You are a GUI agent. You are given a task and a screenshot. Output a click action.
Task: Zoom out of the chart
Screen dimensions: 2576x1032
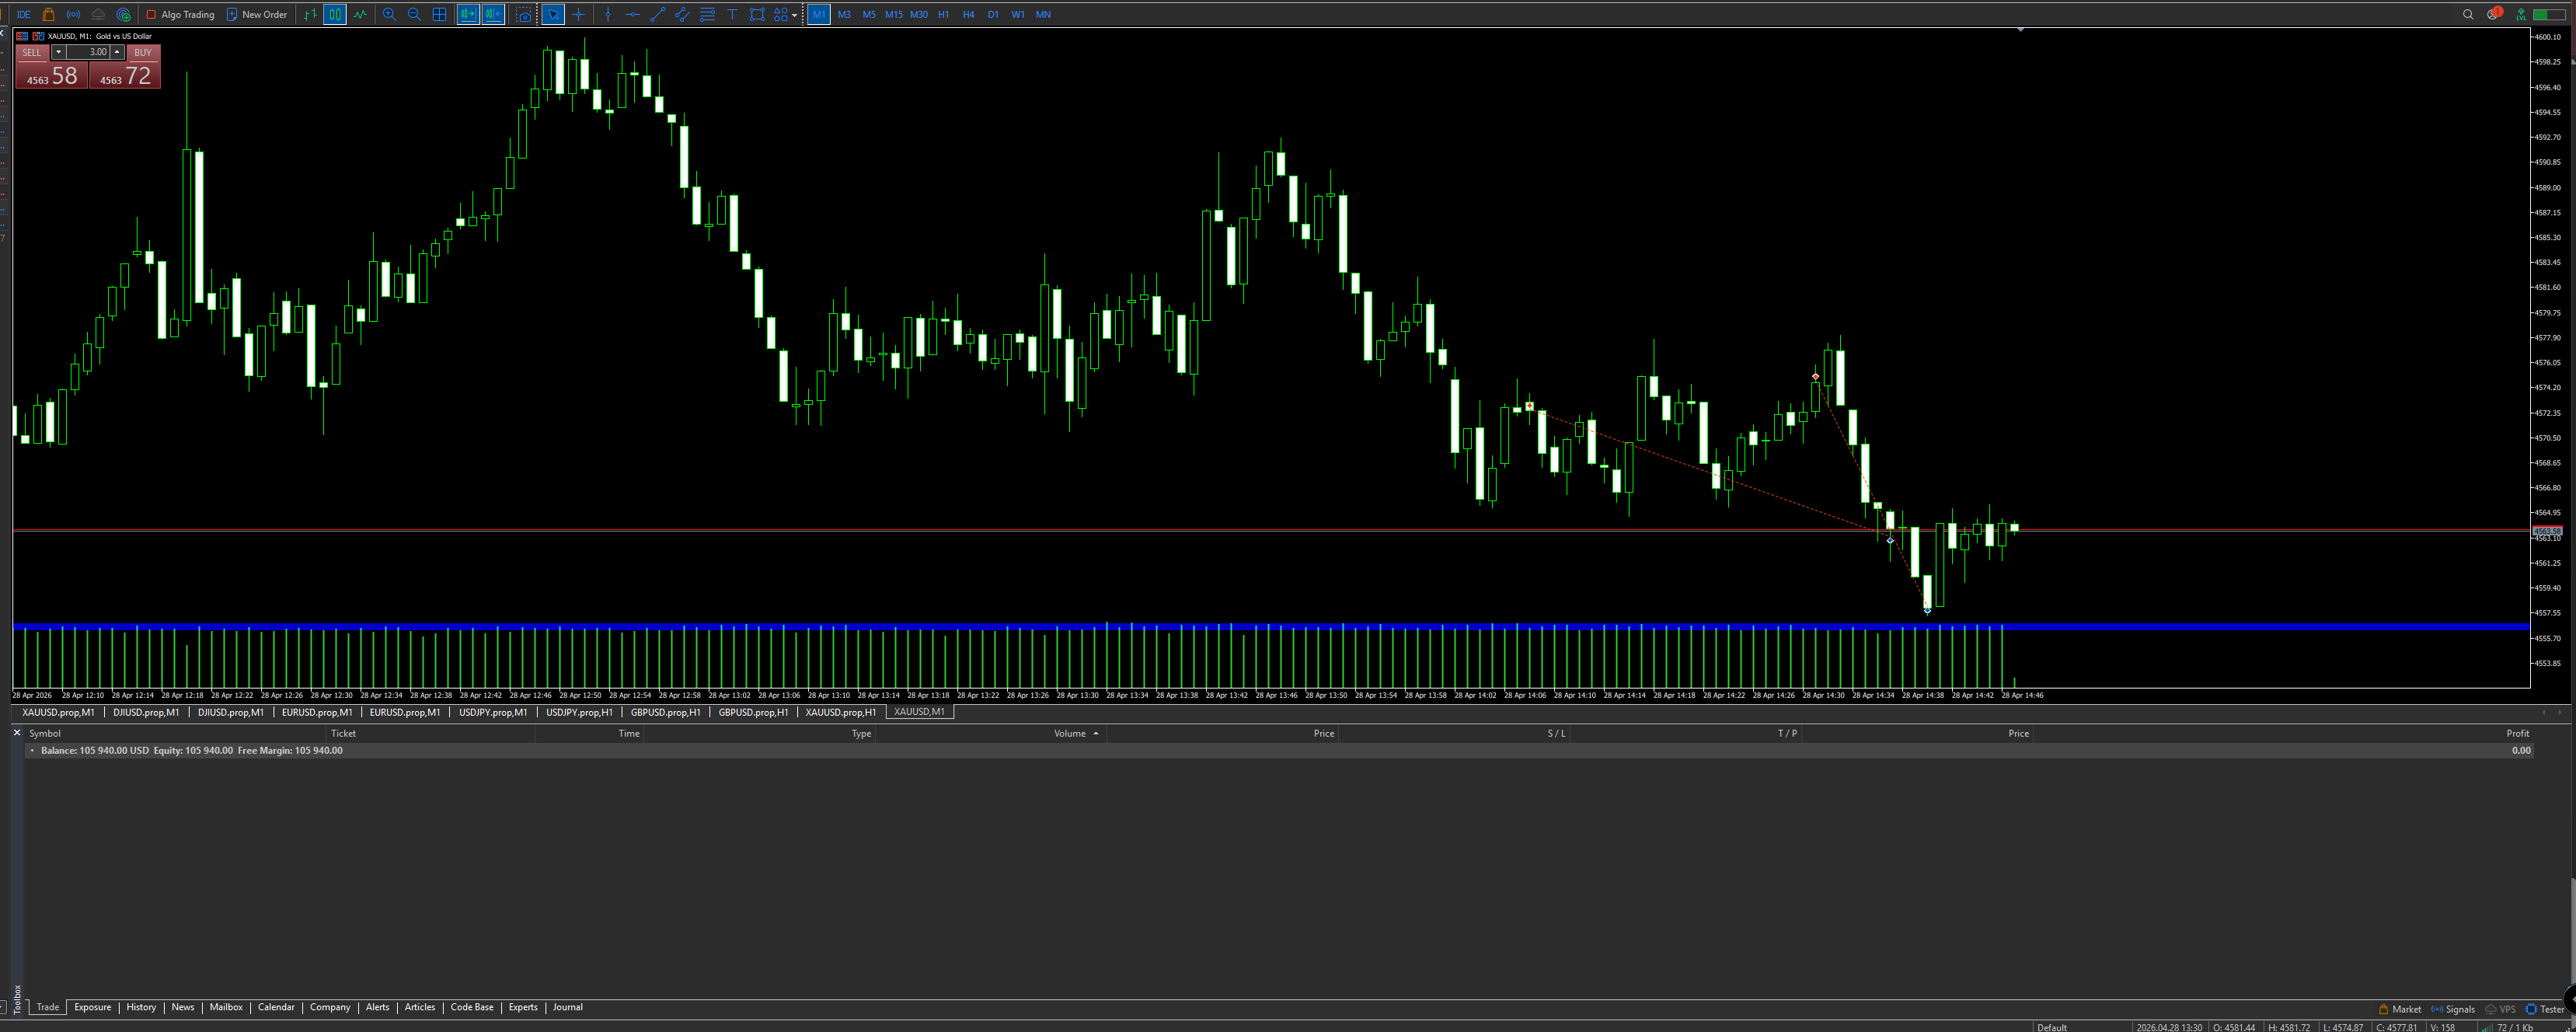pyautogui.click(x=414, y=14)
